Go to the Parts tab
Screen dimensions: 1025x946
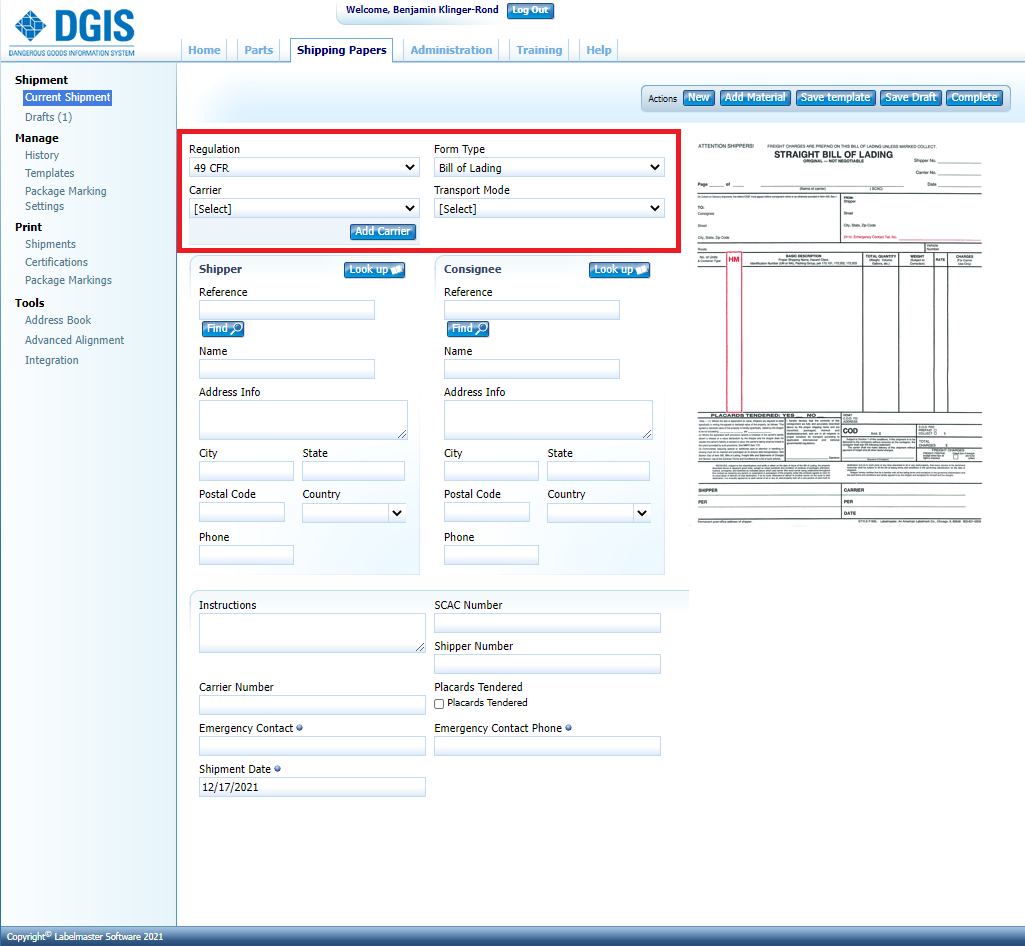pos(258,50)
